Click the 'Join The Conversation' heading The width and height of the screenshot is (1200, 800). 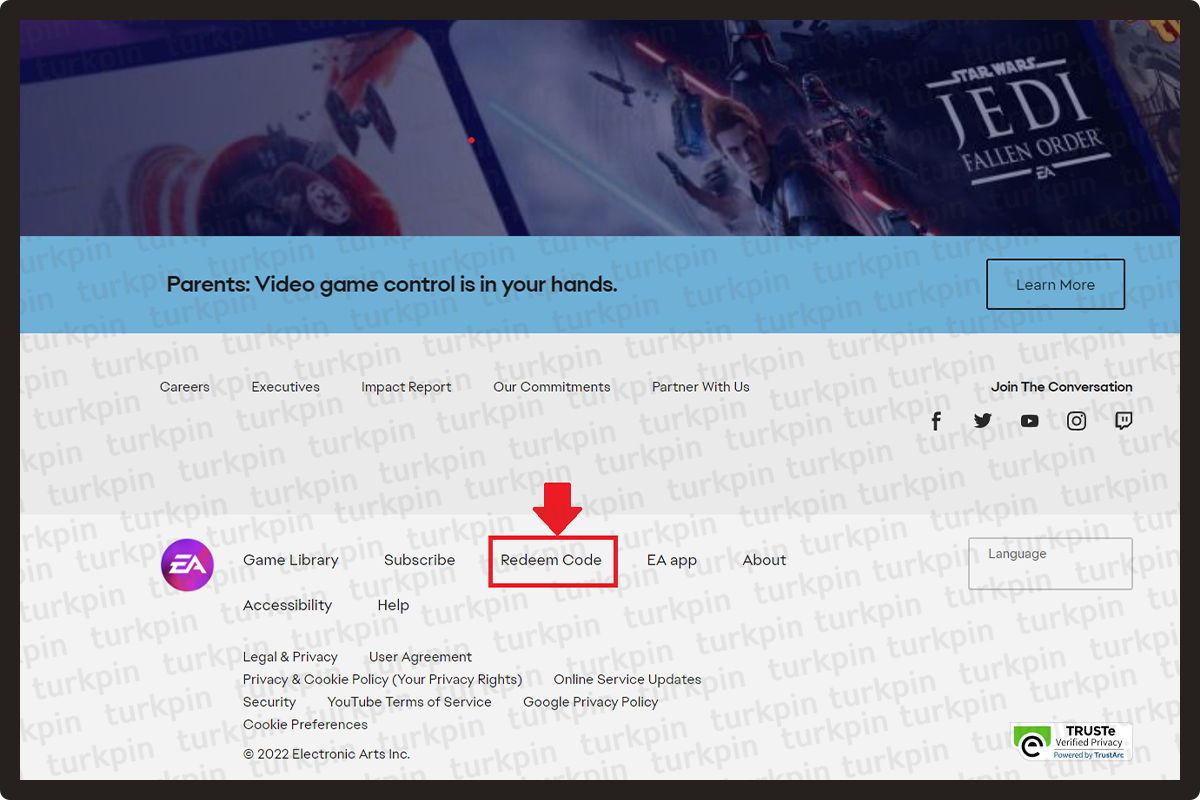[1062, 387]
